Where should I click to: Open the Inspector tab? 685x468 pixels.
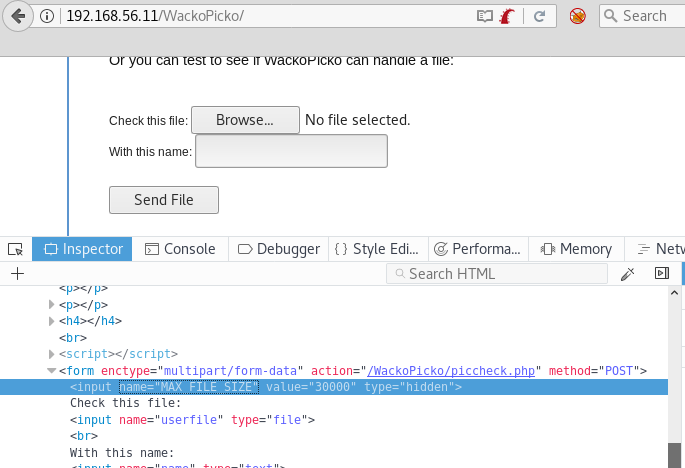coord(82,249)
